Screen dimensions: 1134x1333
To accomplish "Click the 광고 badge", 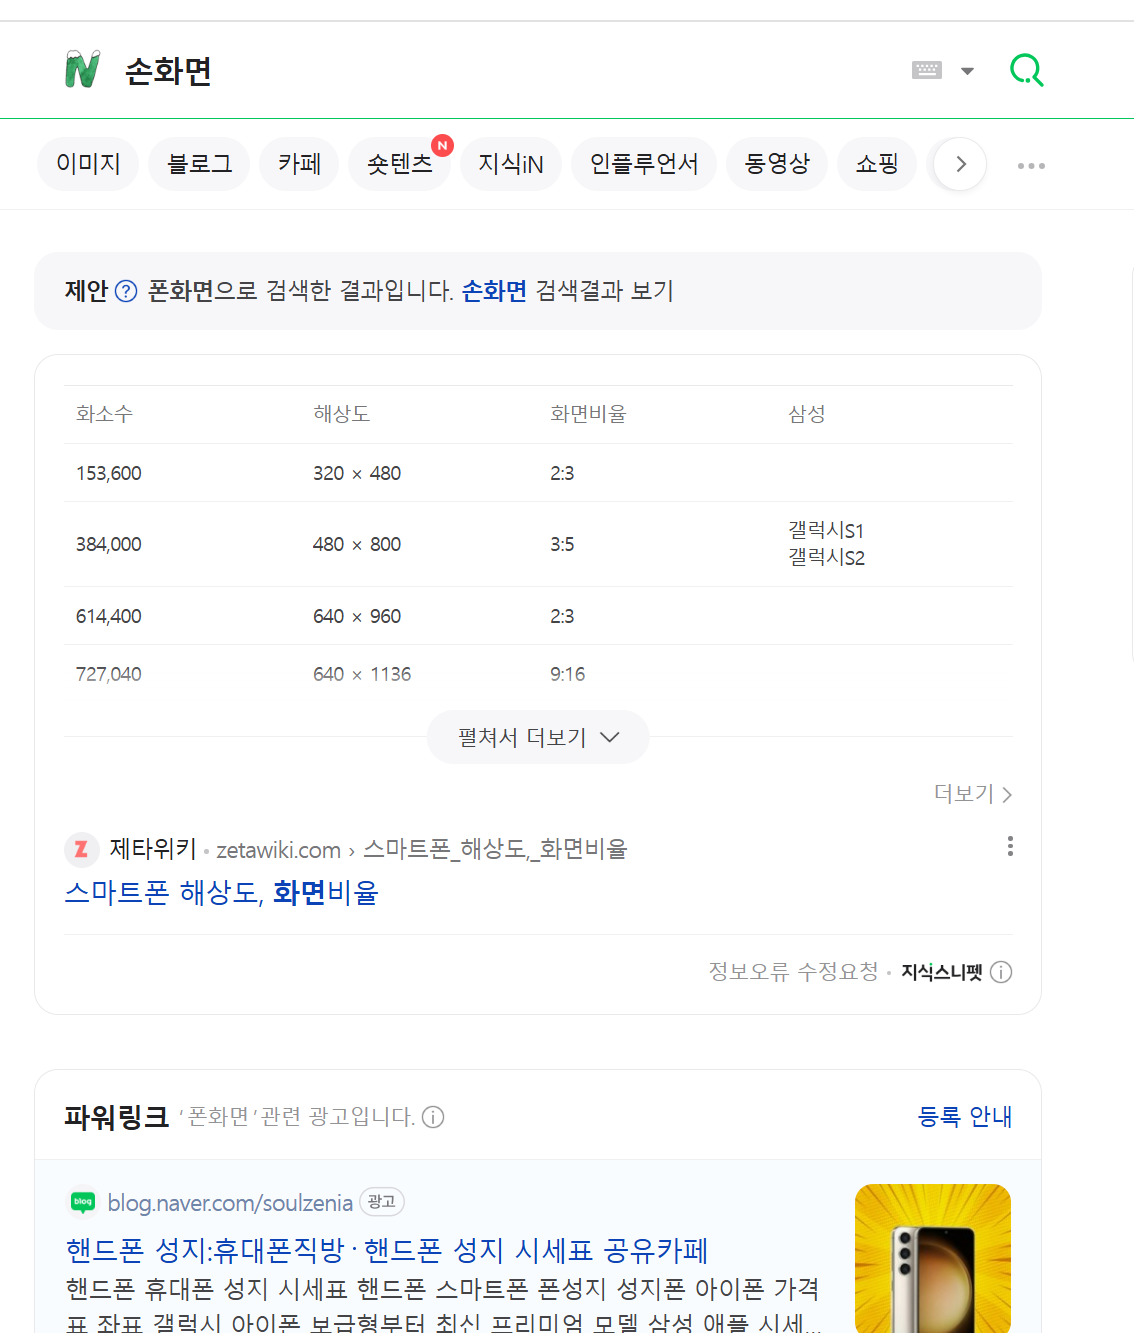I will [381, 1202].
